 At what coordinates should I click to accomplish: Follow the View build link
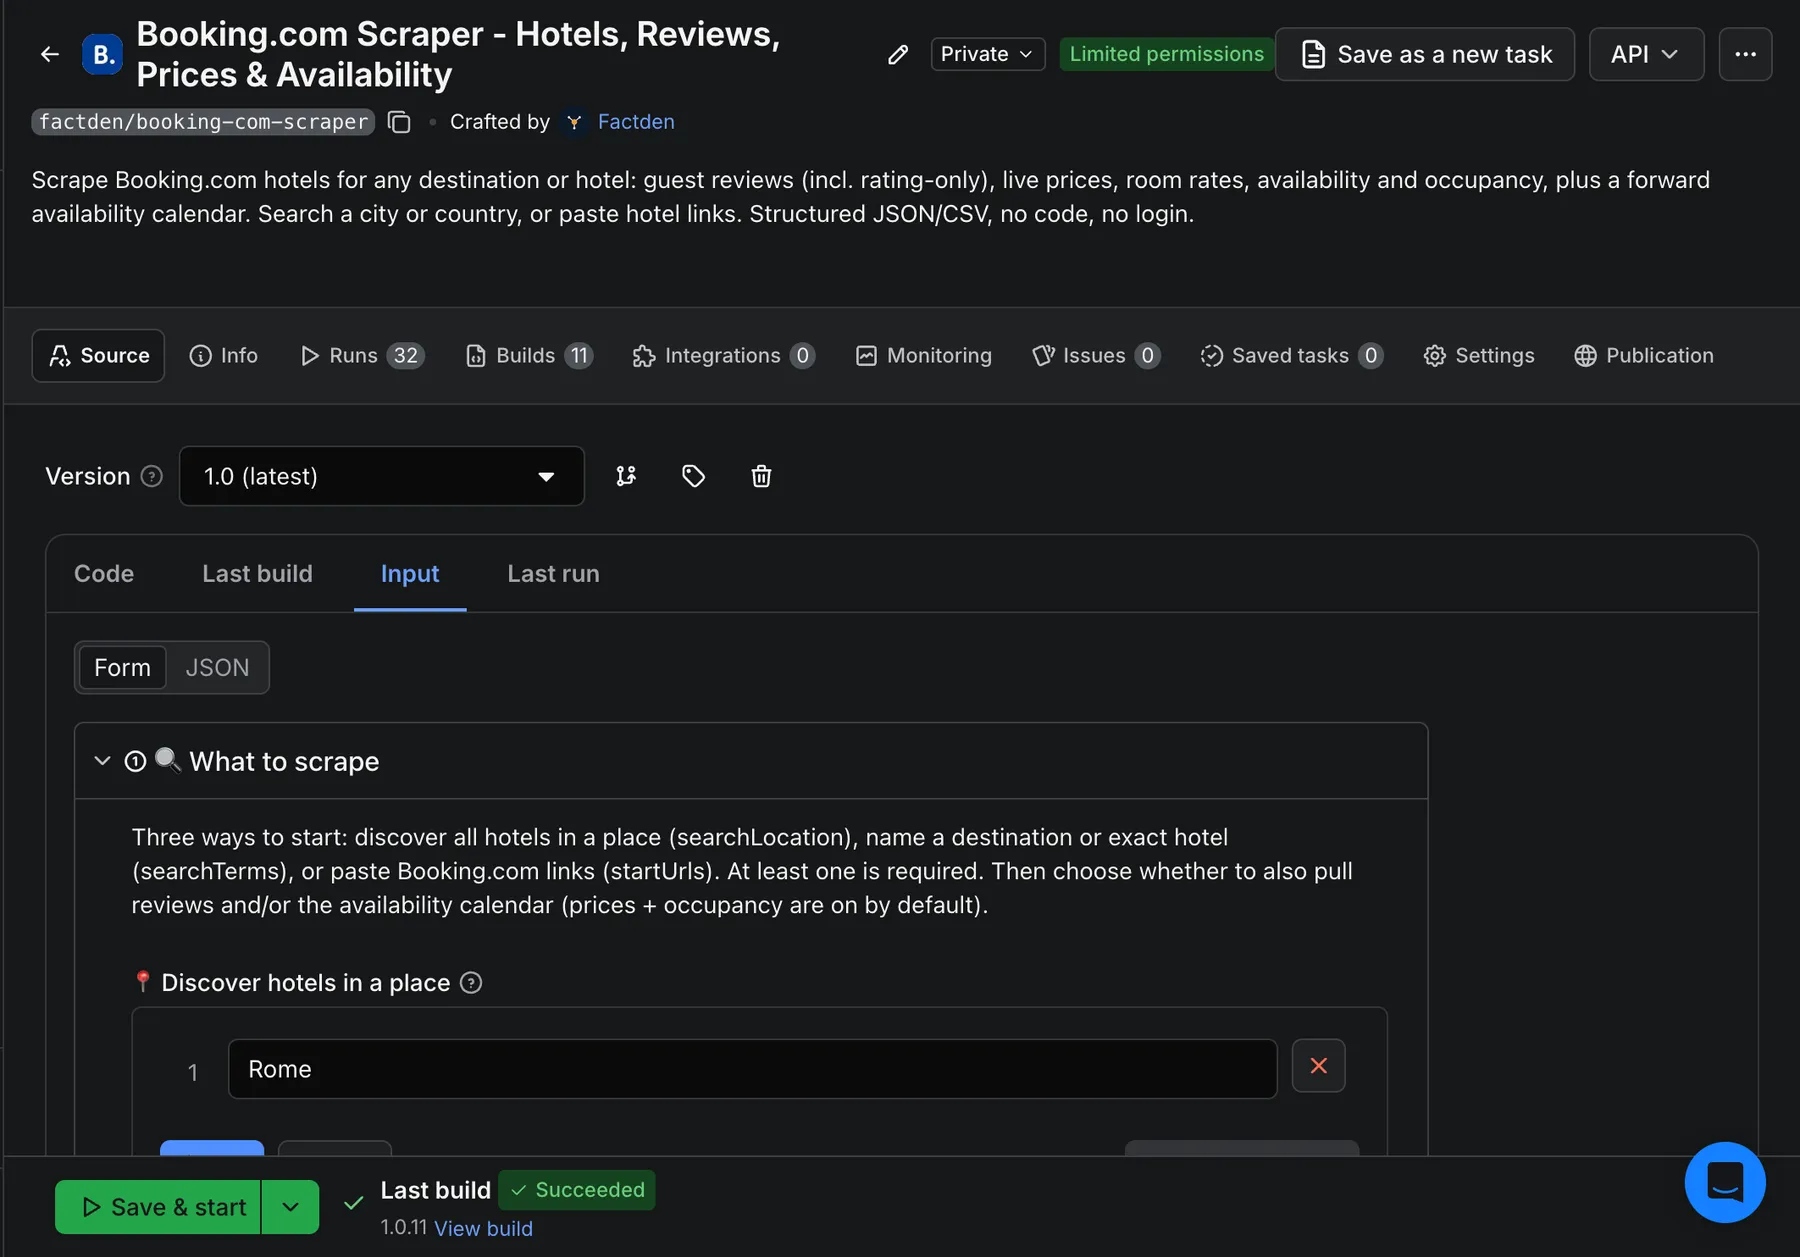483,1228
